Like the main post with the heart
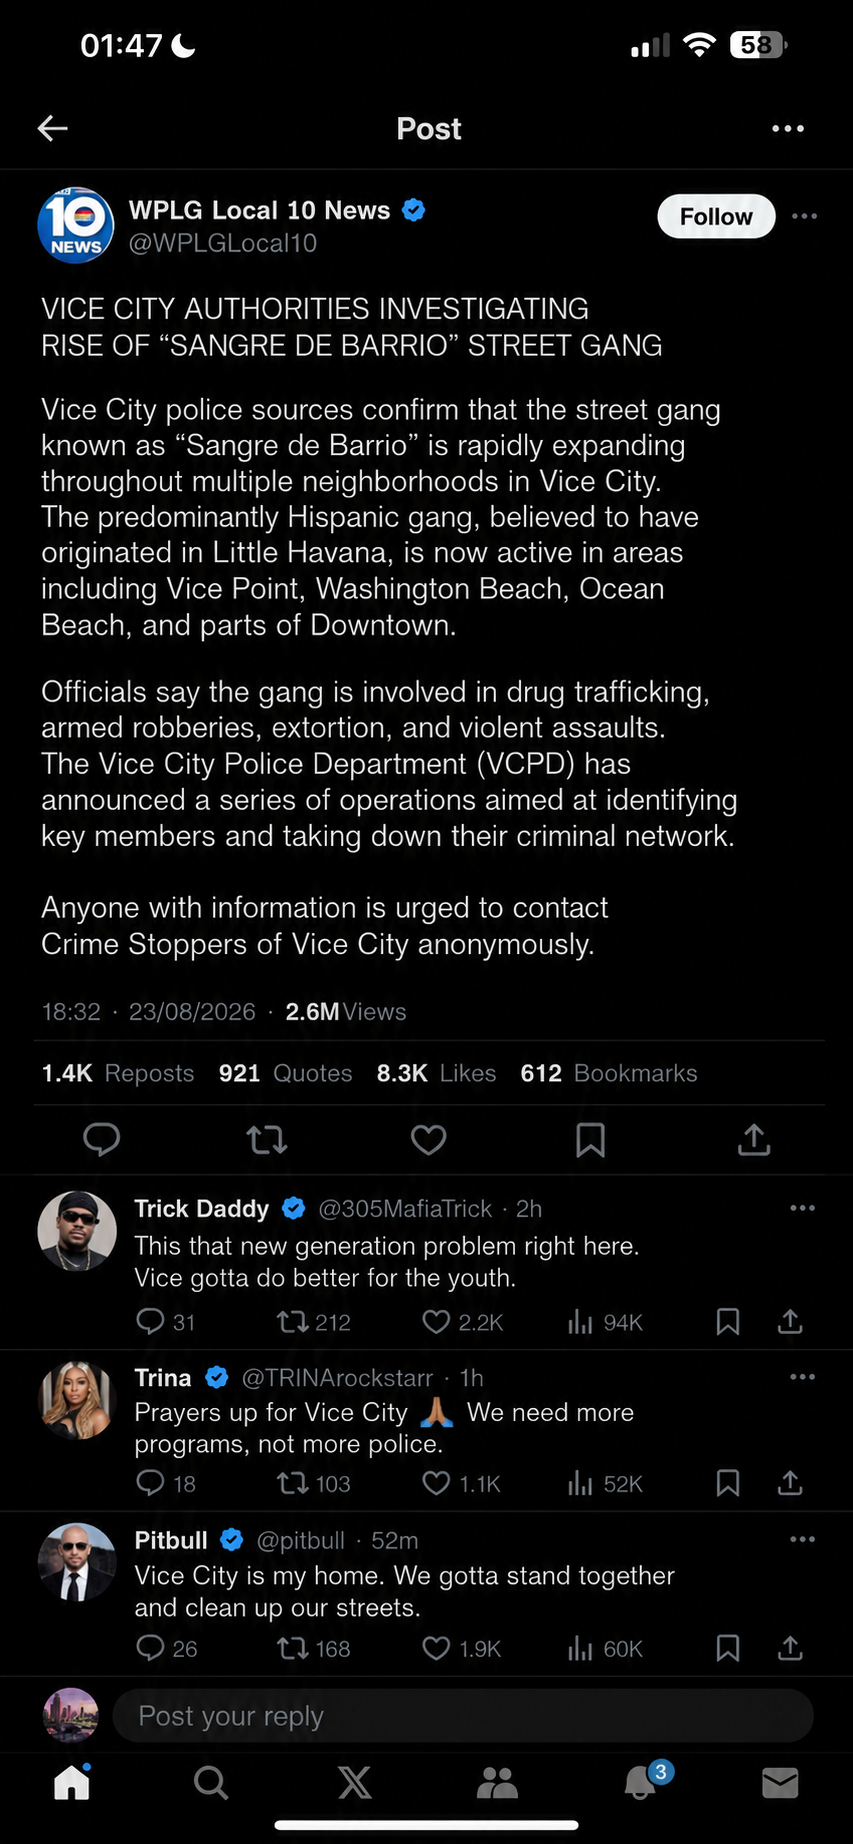Screen dimensions: 853x1844 pyautogui.click(x=428, y=1139)
